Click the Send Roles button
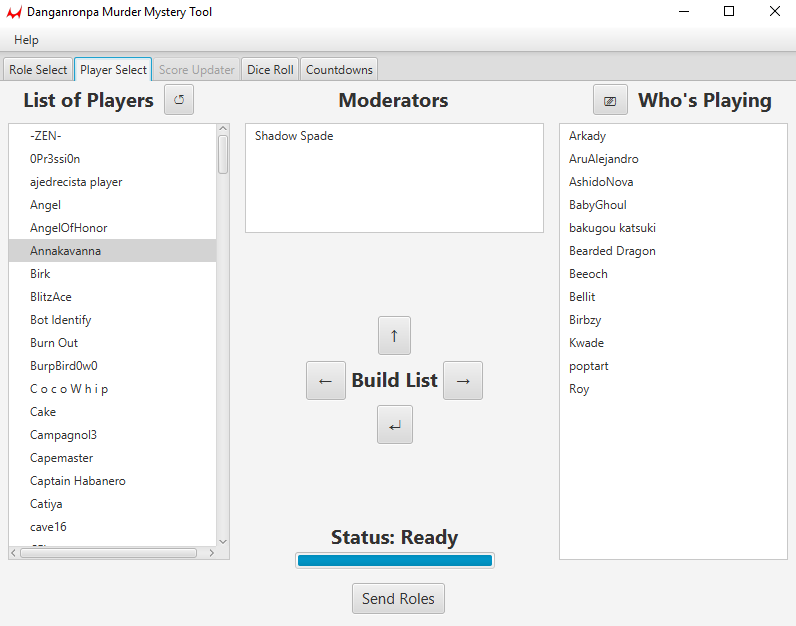The height and width of the screenshot is (626, 796). tap(399, 599)
